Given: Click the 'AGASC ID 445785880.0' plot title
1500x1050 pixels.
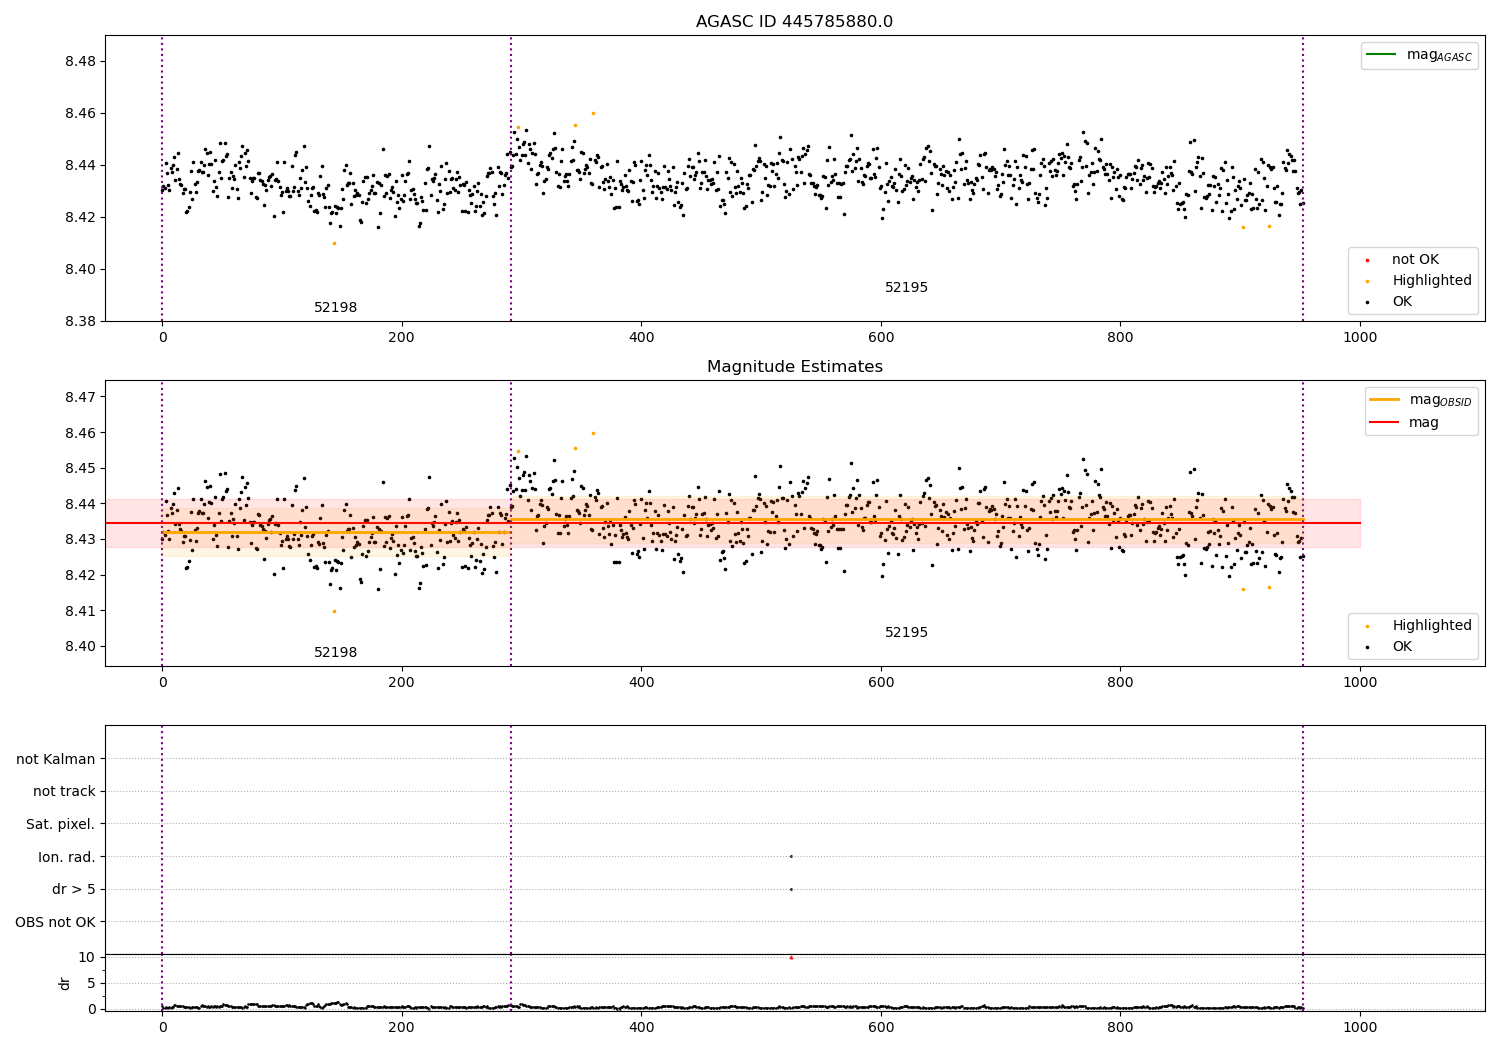Looking at the screenshot, I should 794,22.
